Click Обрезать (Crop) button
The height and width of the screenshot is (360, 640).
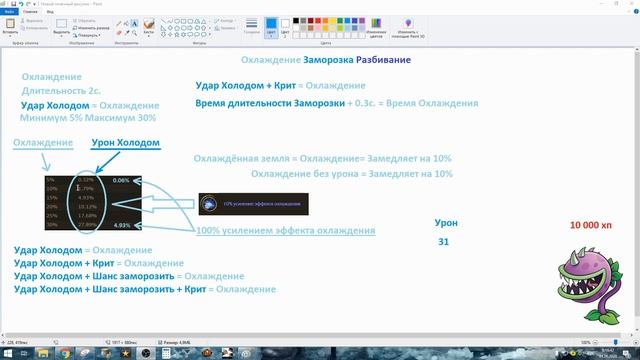pyautogui.click(x=84, y=20)
